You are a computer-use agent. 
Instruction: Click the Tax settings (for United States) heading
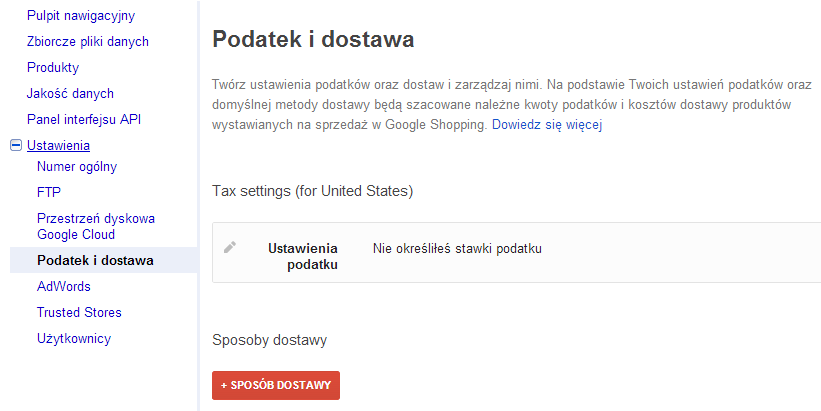pyautogui.click(x=313, y=190)
